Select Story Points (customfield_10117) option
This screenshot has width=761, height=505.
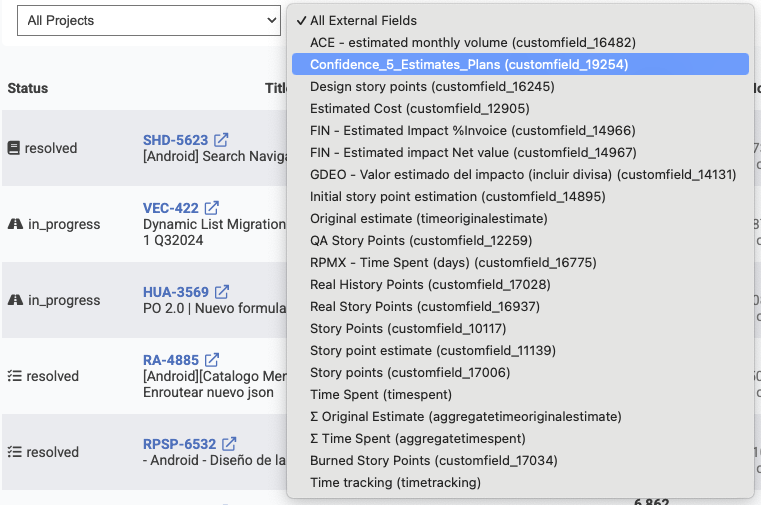408,328
